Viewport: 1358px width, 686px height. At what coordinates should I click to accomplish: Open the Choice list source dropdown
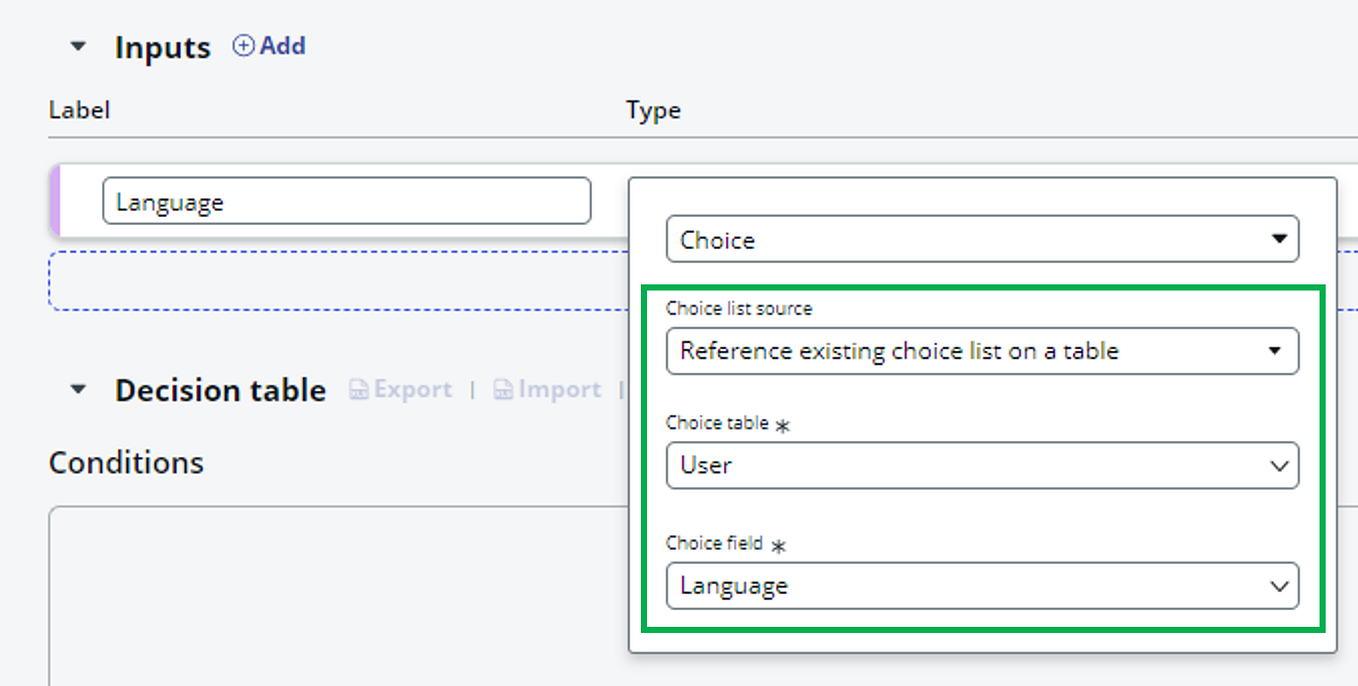tap(982, 351)
